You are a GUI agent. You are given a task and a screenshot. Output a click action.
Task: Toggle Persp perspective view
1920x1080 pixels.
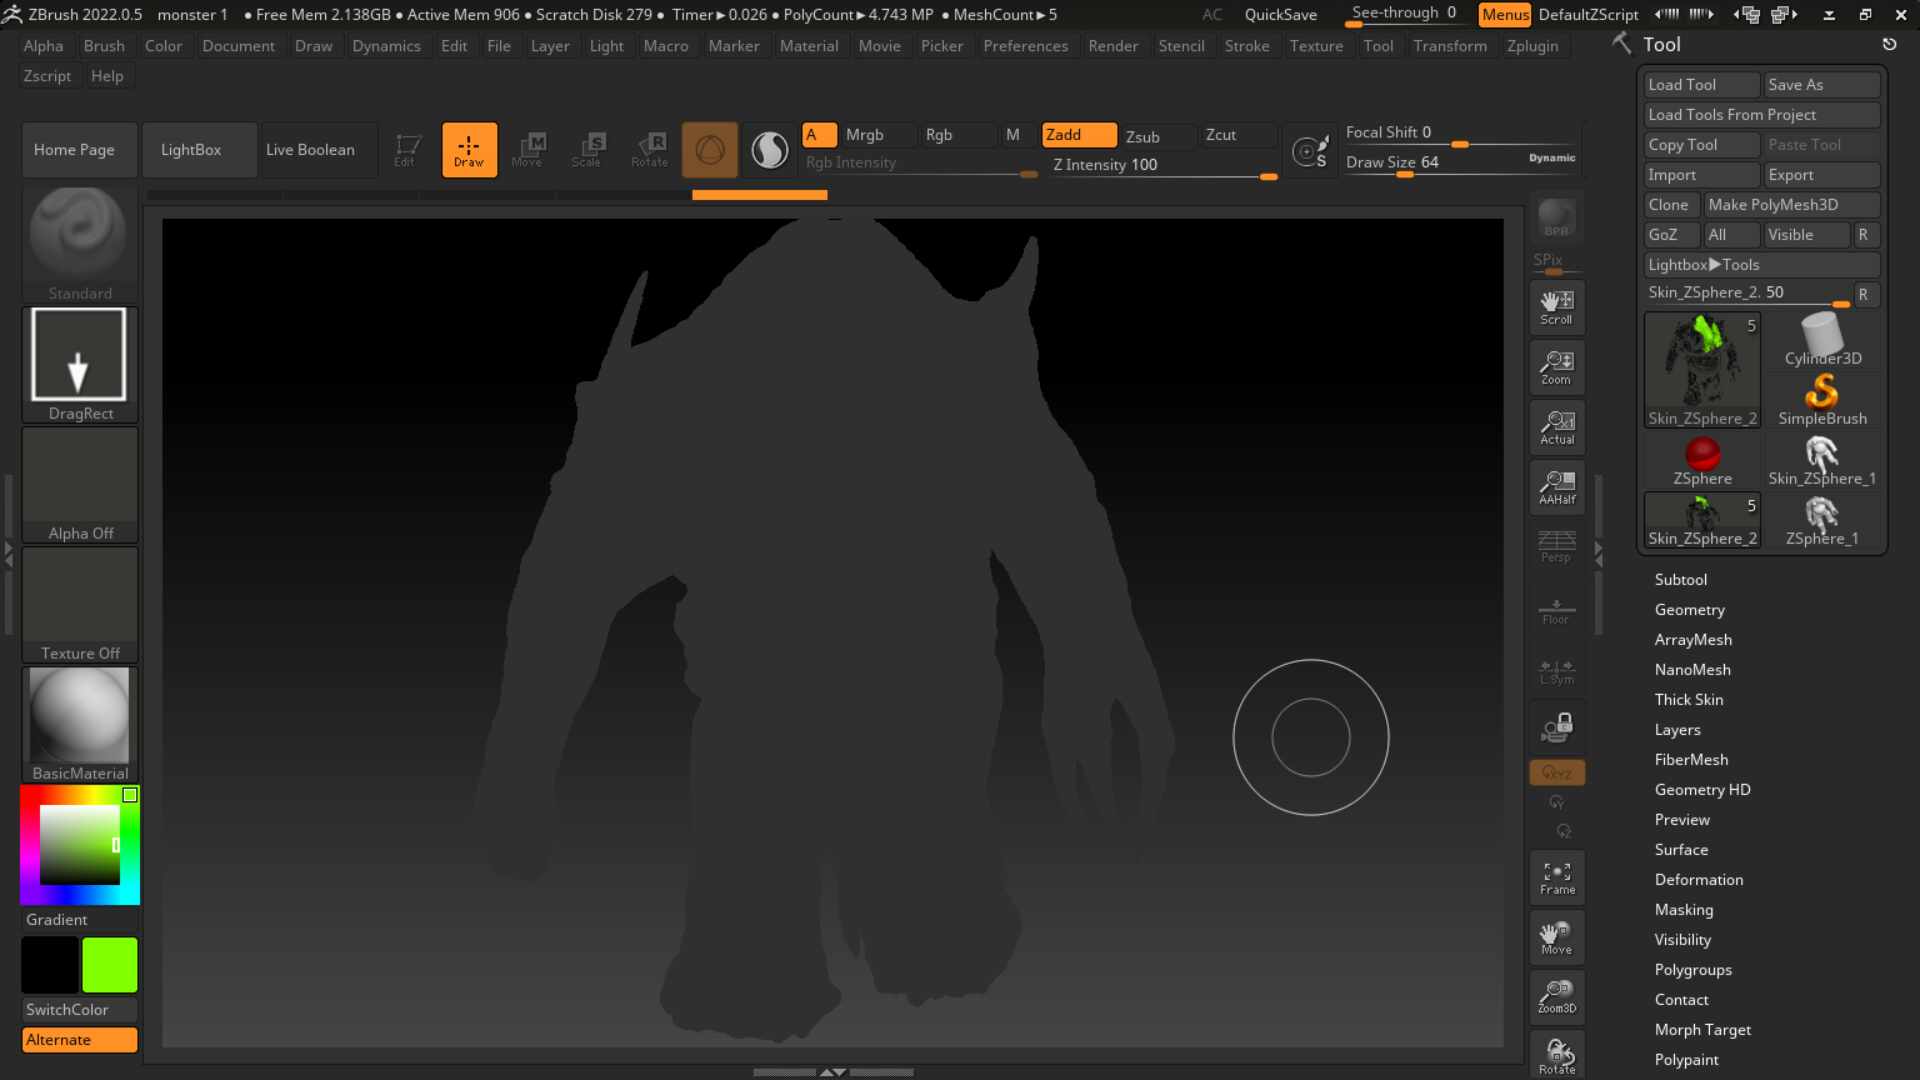click(1557, 547)
